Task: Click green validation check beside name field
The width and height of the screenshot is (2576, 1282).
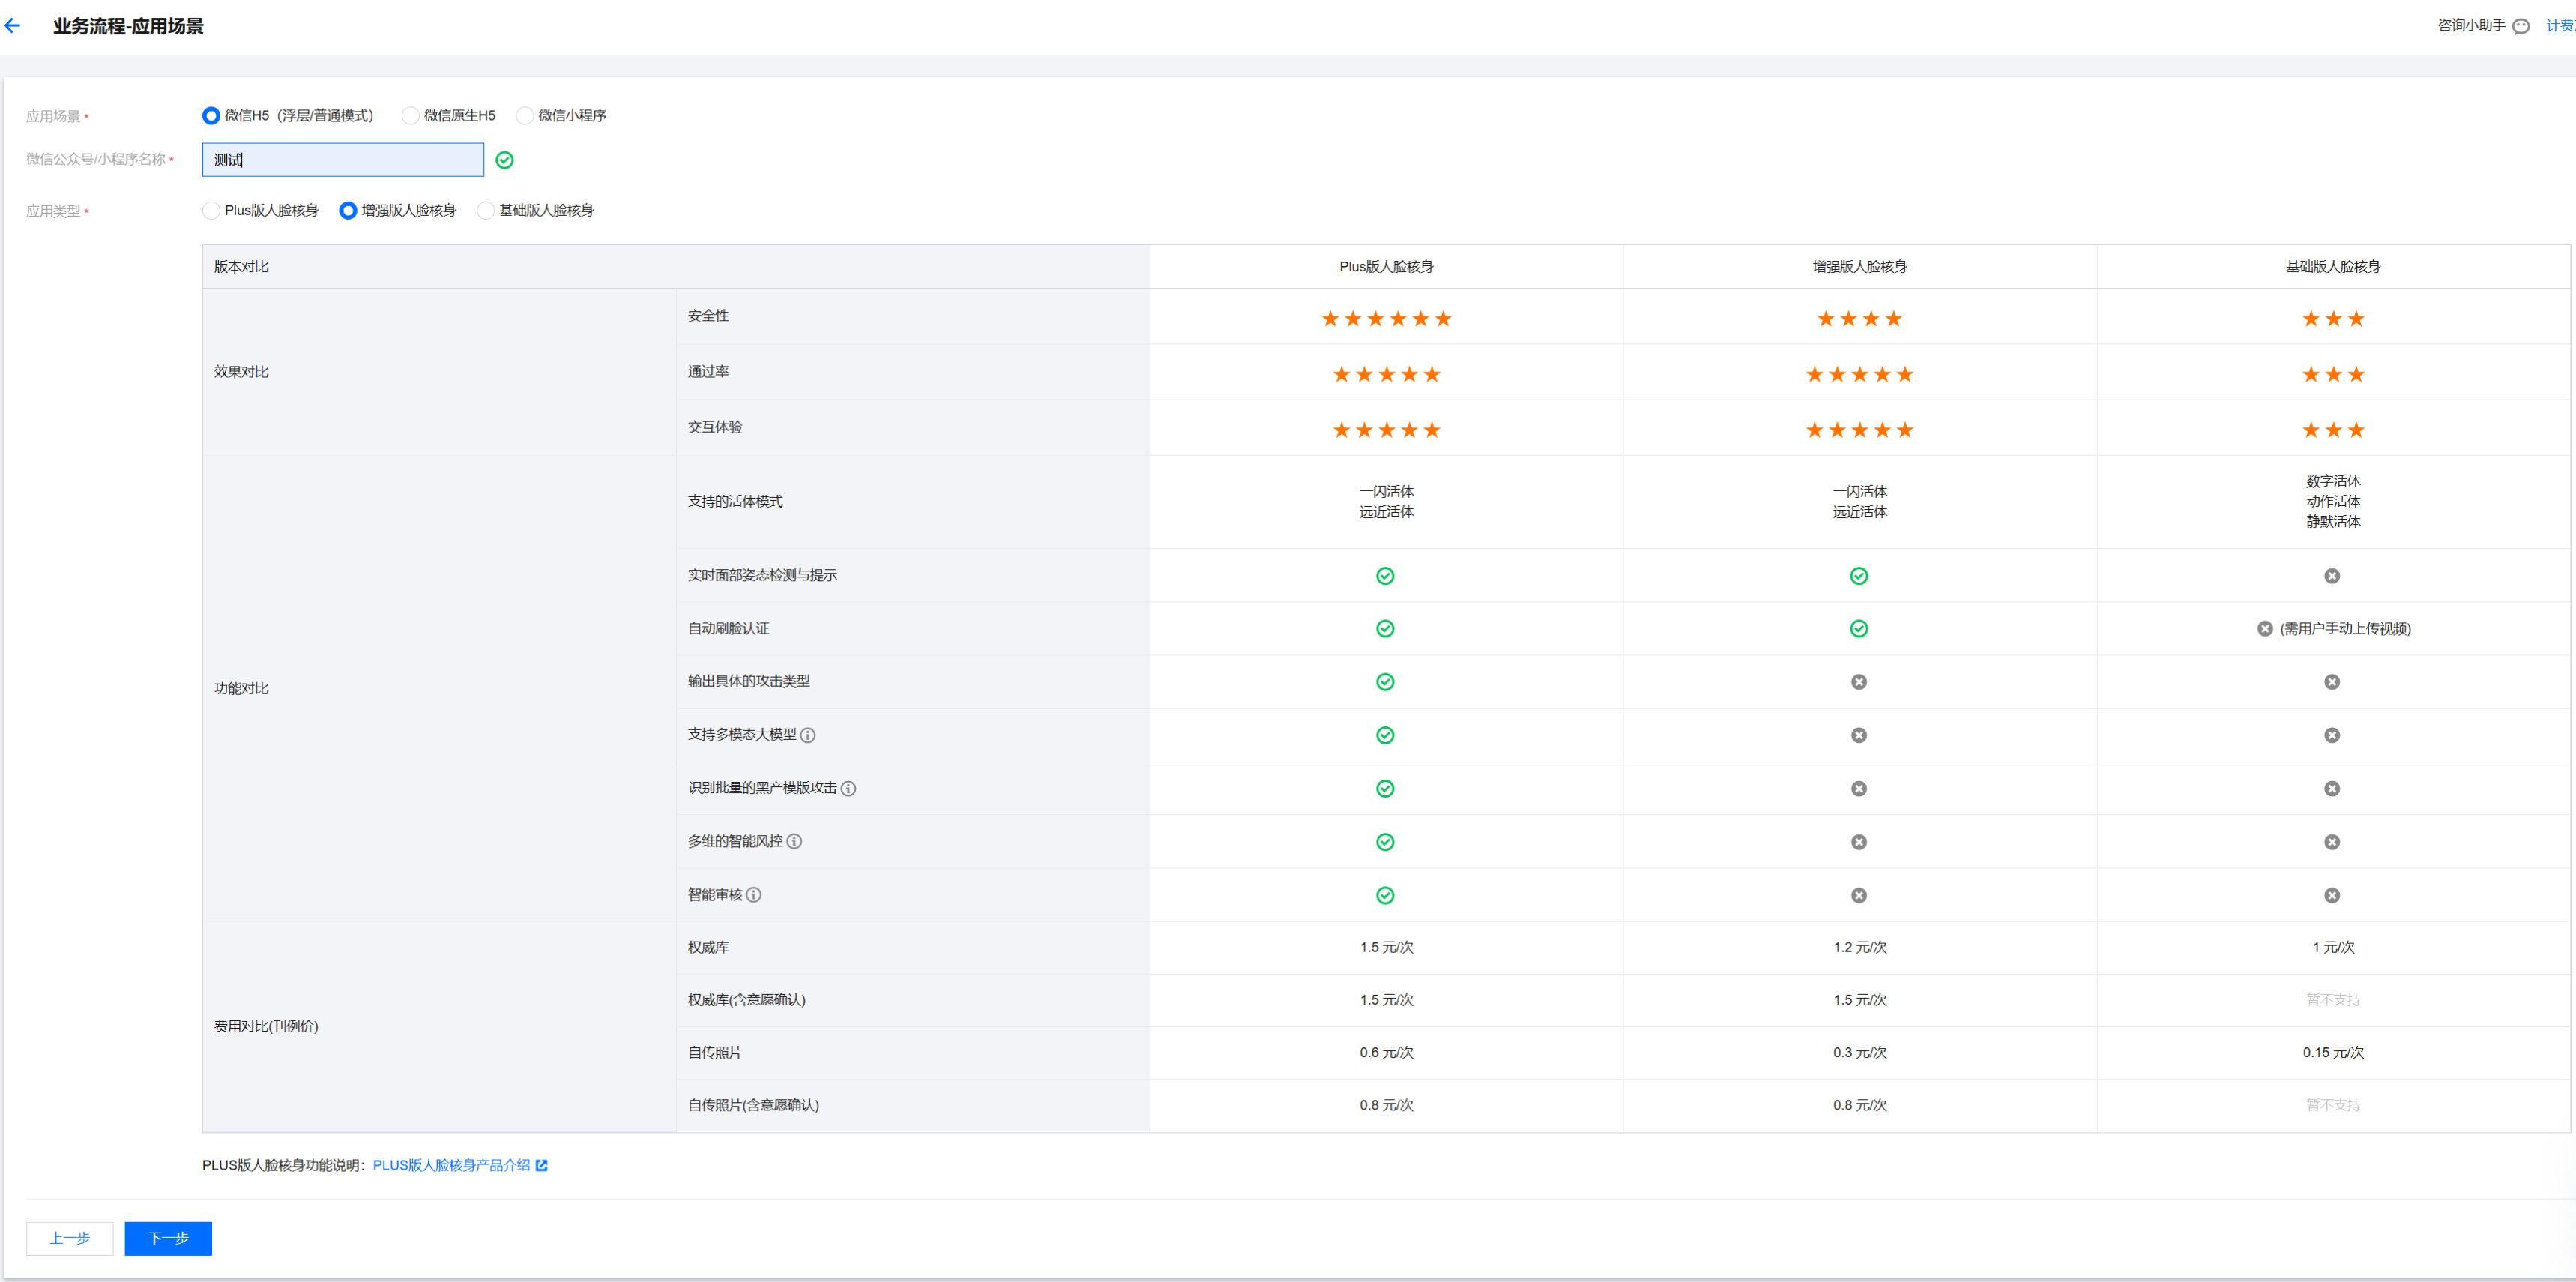Action: pyautogui.click(x=505, y=160)
